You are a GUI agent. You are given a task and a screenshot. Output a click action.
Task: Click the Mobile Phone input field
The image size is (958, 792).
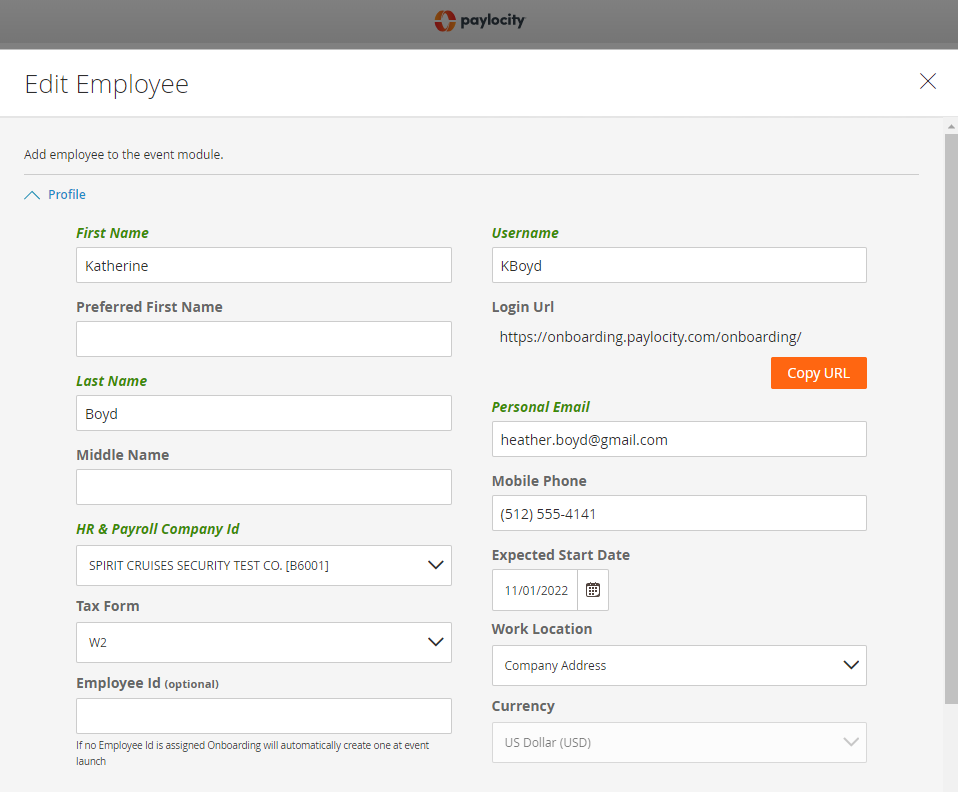(679, 514)
